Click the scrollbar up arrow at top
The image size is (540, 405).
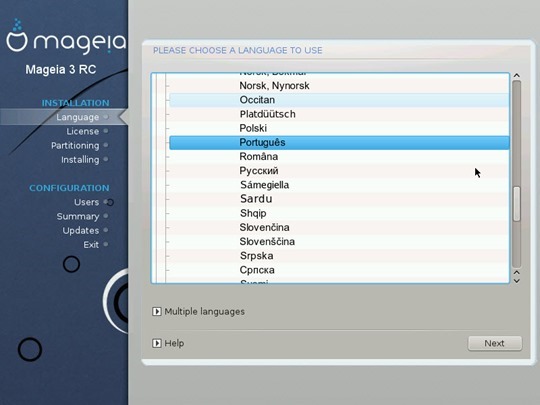pos(516,75)
